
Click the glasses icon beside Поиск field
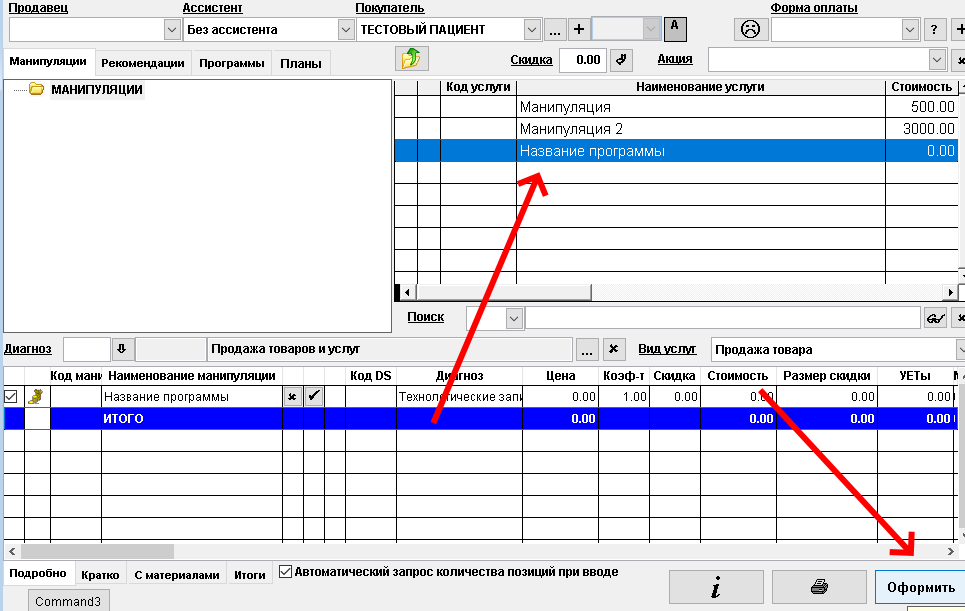(935, 318)
